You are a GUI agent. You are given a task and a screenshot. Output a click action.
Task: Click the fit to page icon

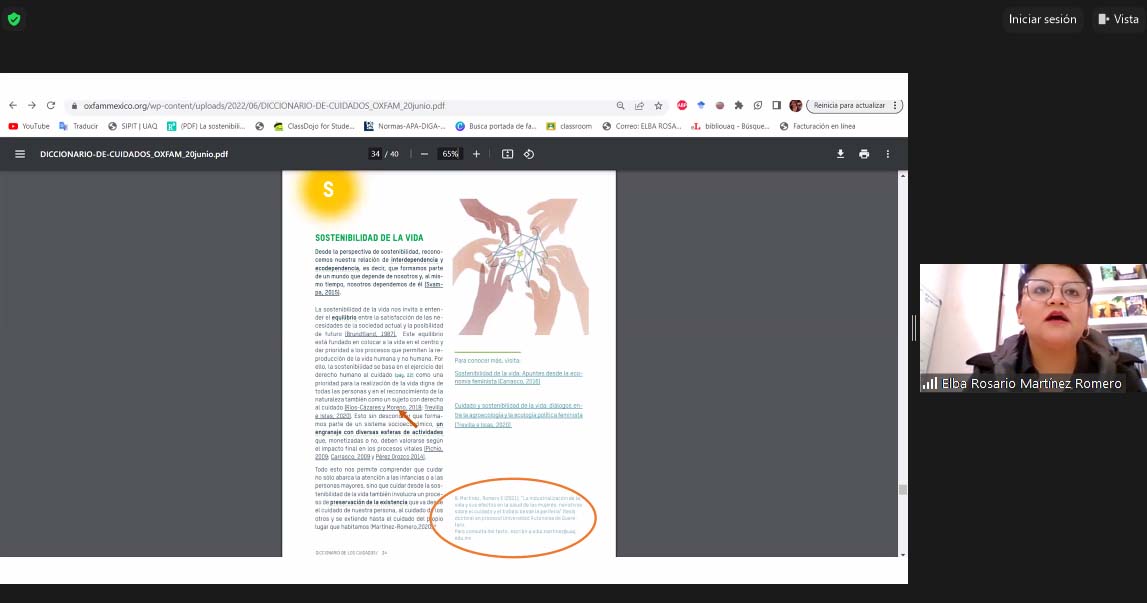click(507, 154)
